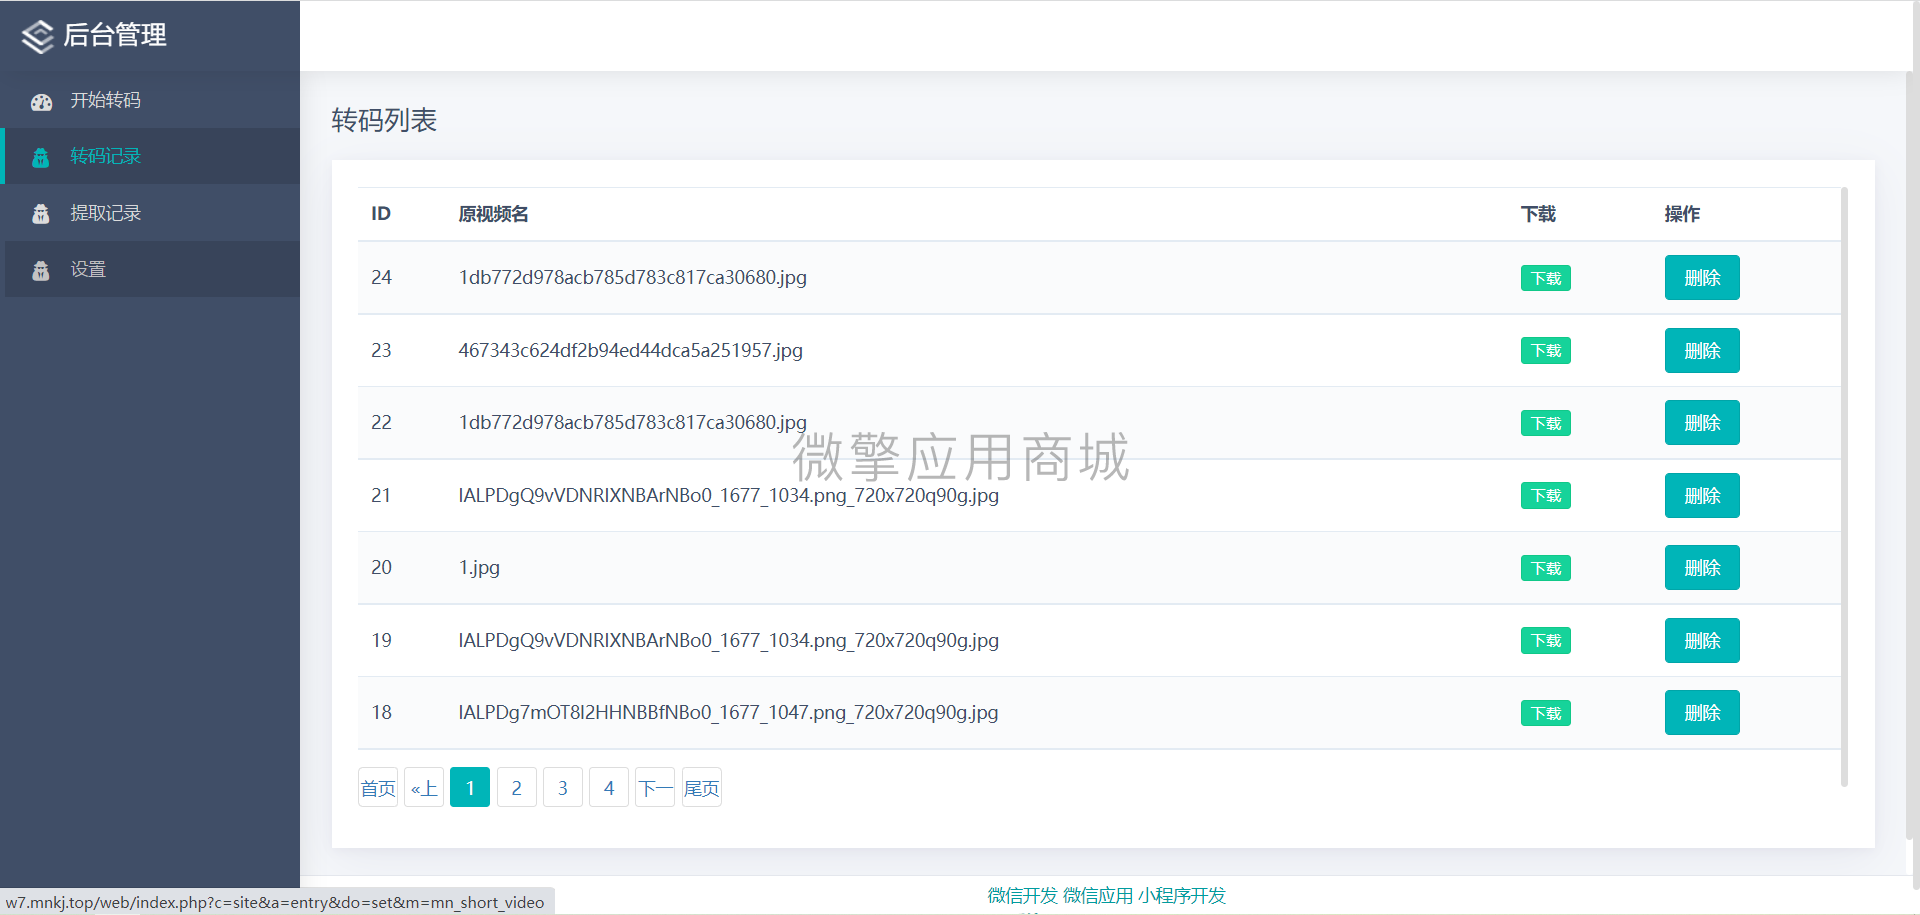Image resolution: width=1920 pixels, height=915 pixels.
Task: Click filename 1.jpg
Action: click(479, 568)
